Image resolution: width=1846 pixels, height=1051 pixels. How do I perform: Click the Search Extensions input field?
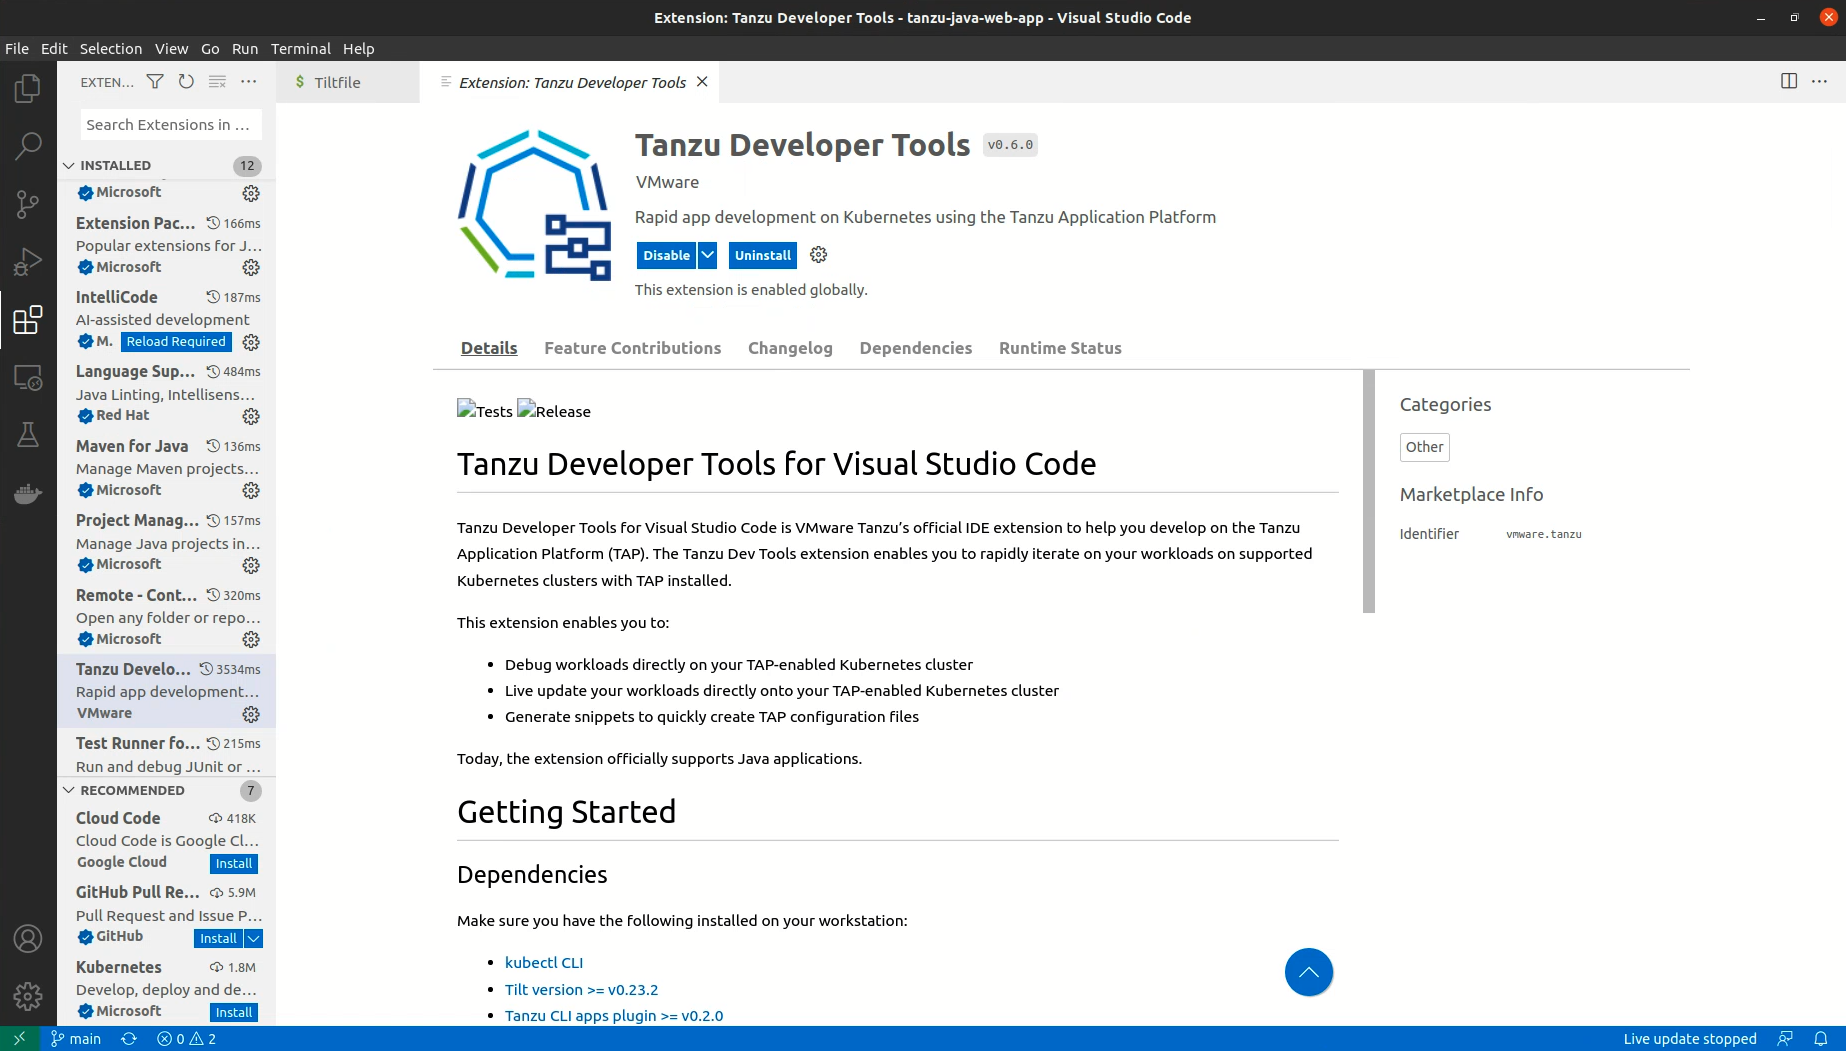click(171, 125)
